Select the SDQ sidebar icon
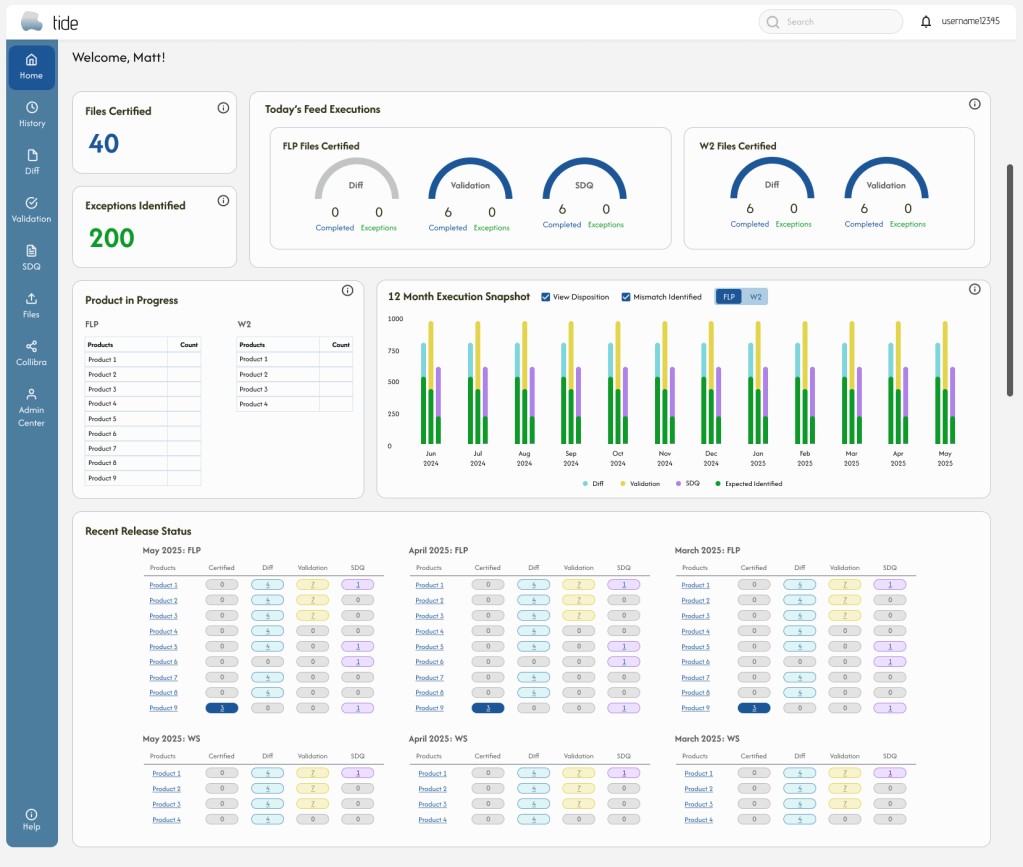The image size is (1023, 867). (32, 257)
